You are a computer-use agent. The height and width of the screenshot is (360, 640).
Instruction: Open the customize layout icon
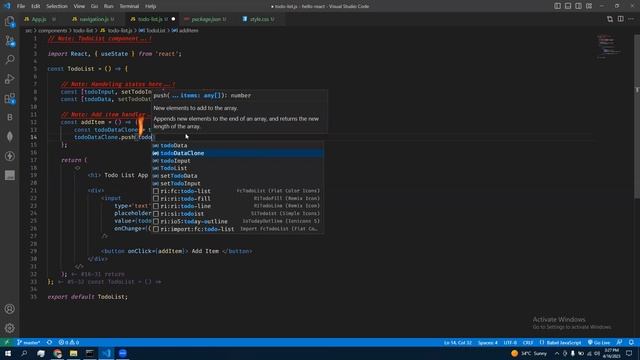coord(589,6)
